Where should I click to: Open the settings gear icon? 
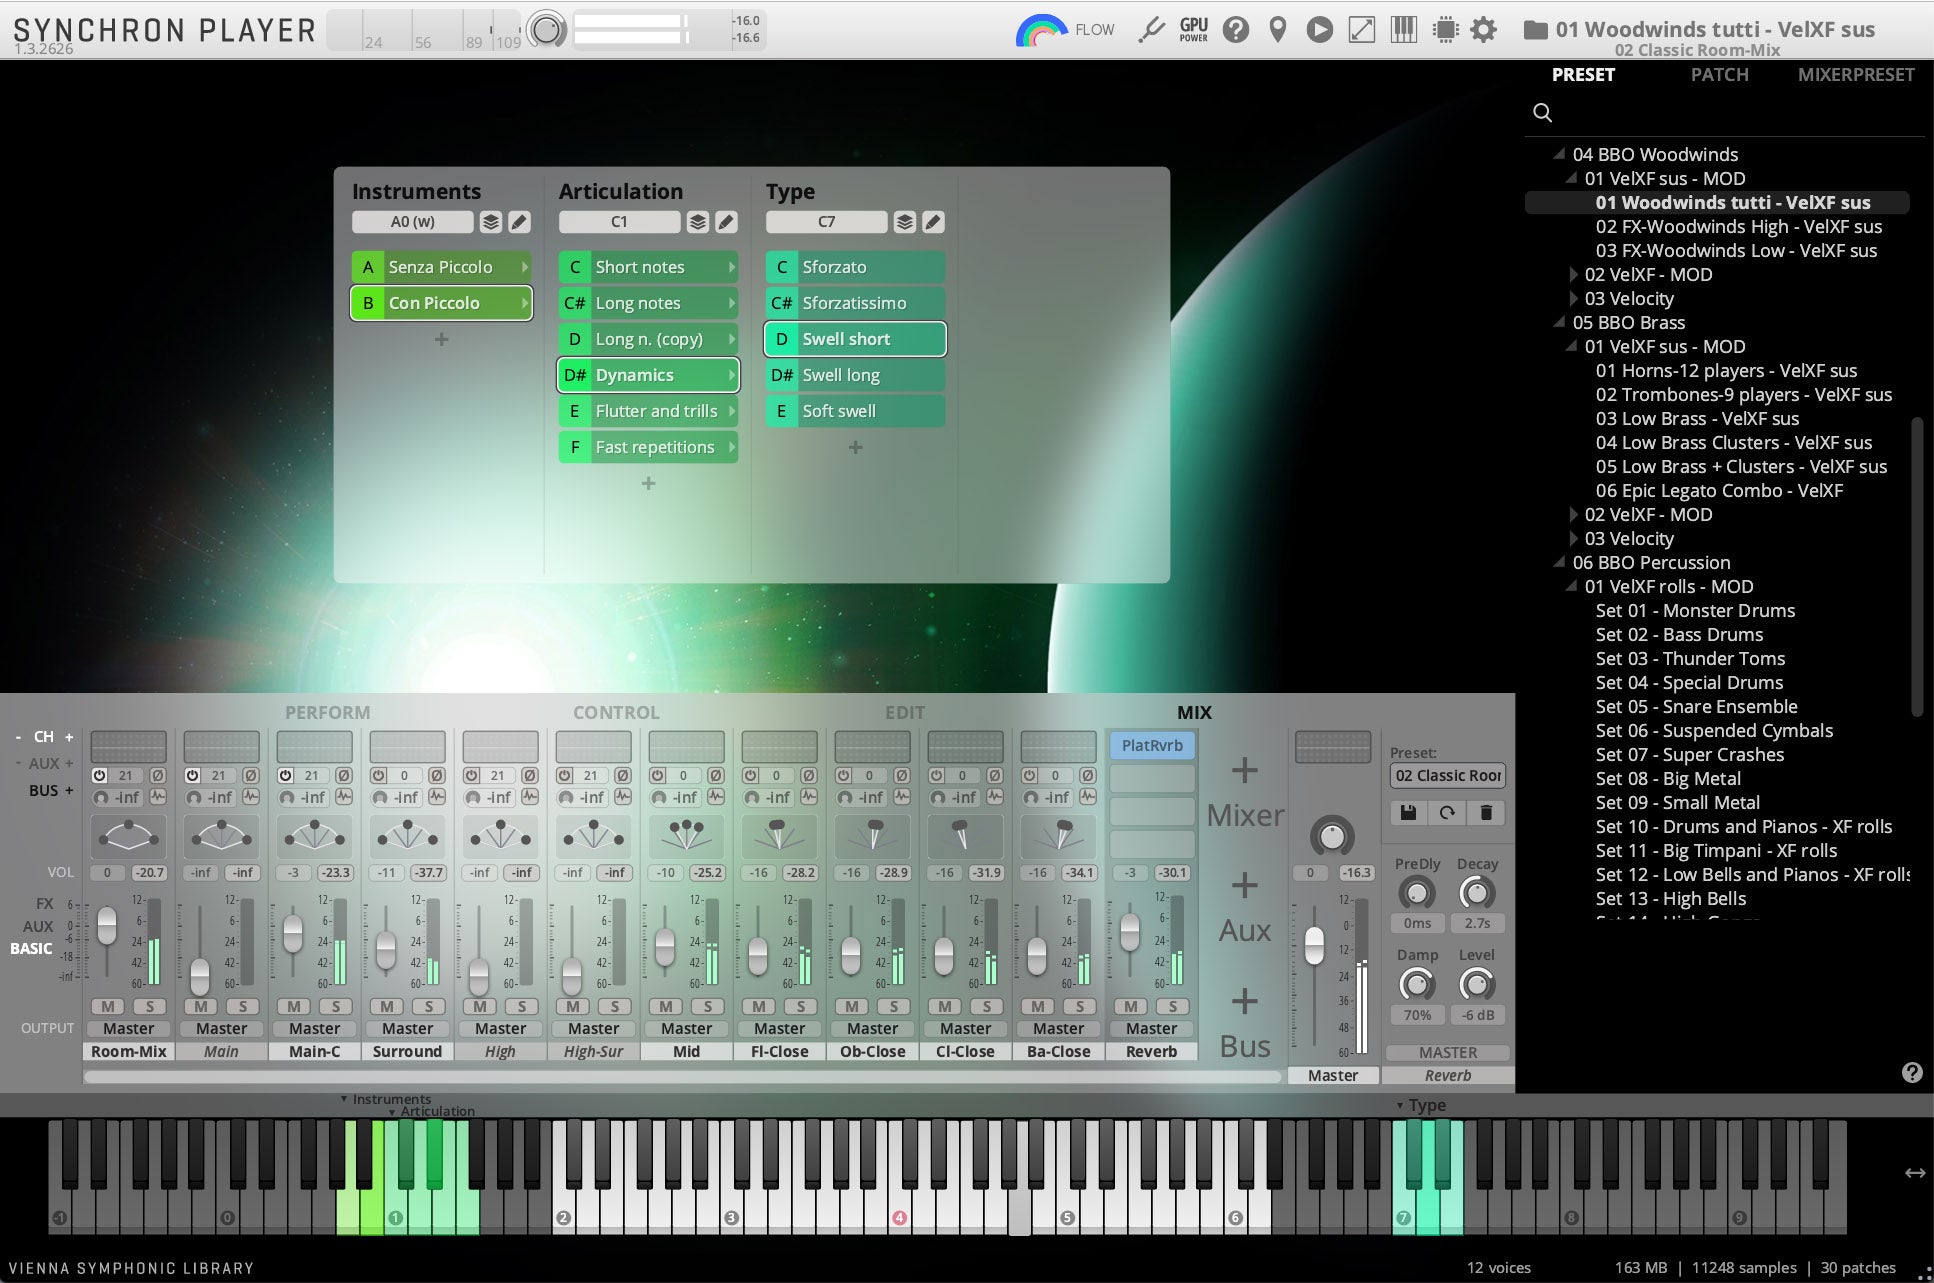pyautogui.click(x=1484, y=30)
